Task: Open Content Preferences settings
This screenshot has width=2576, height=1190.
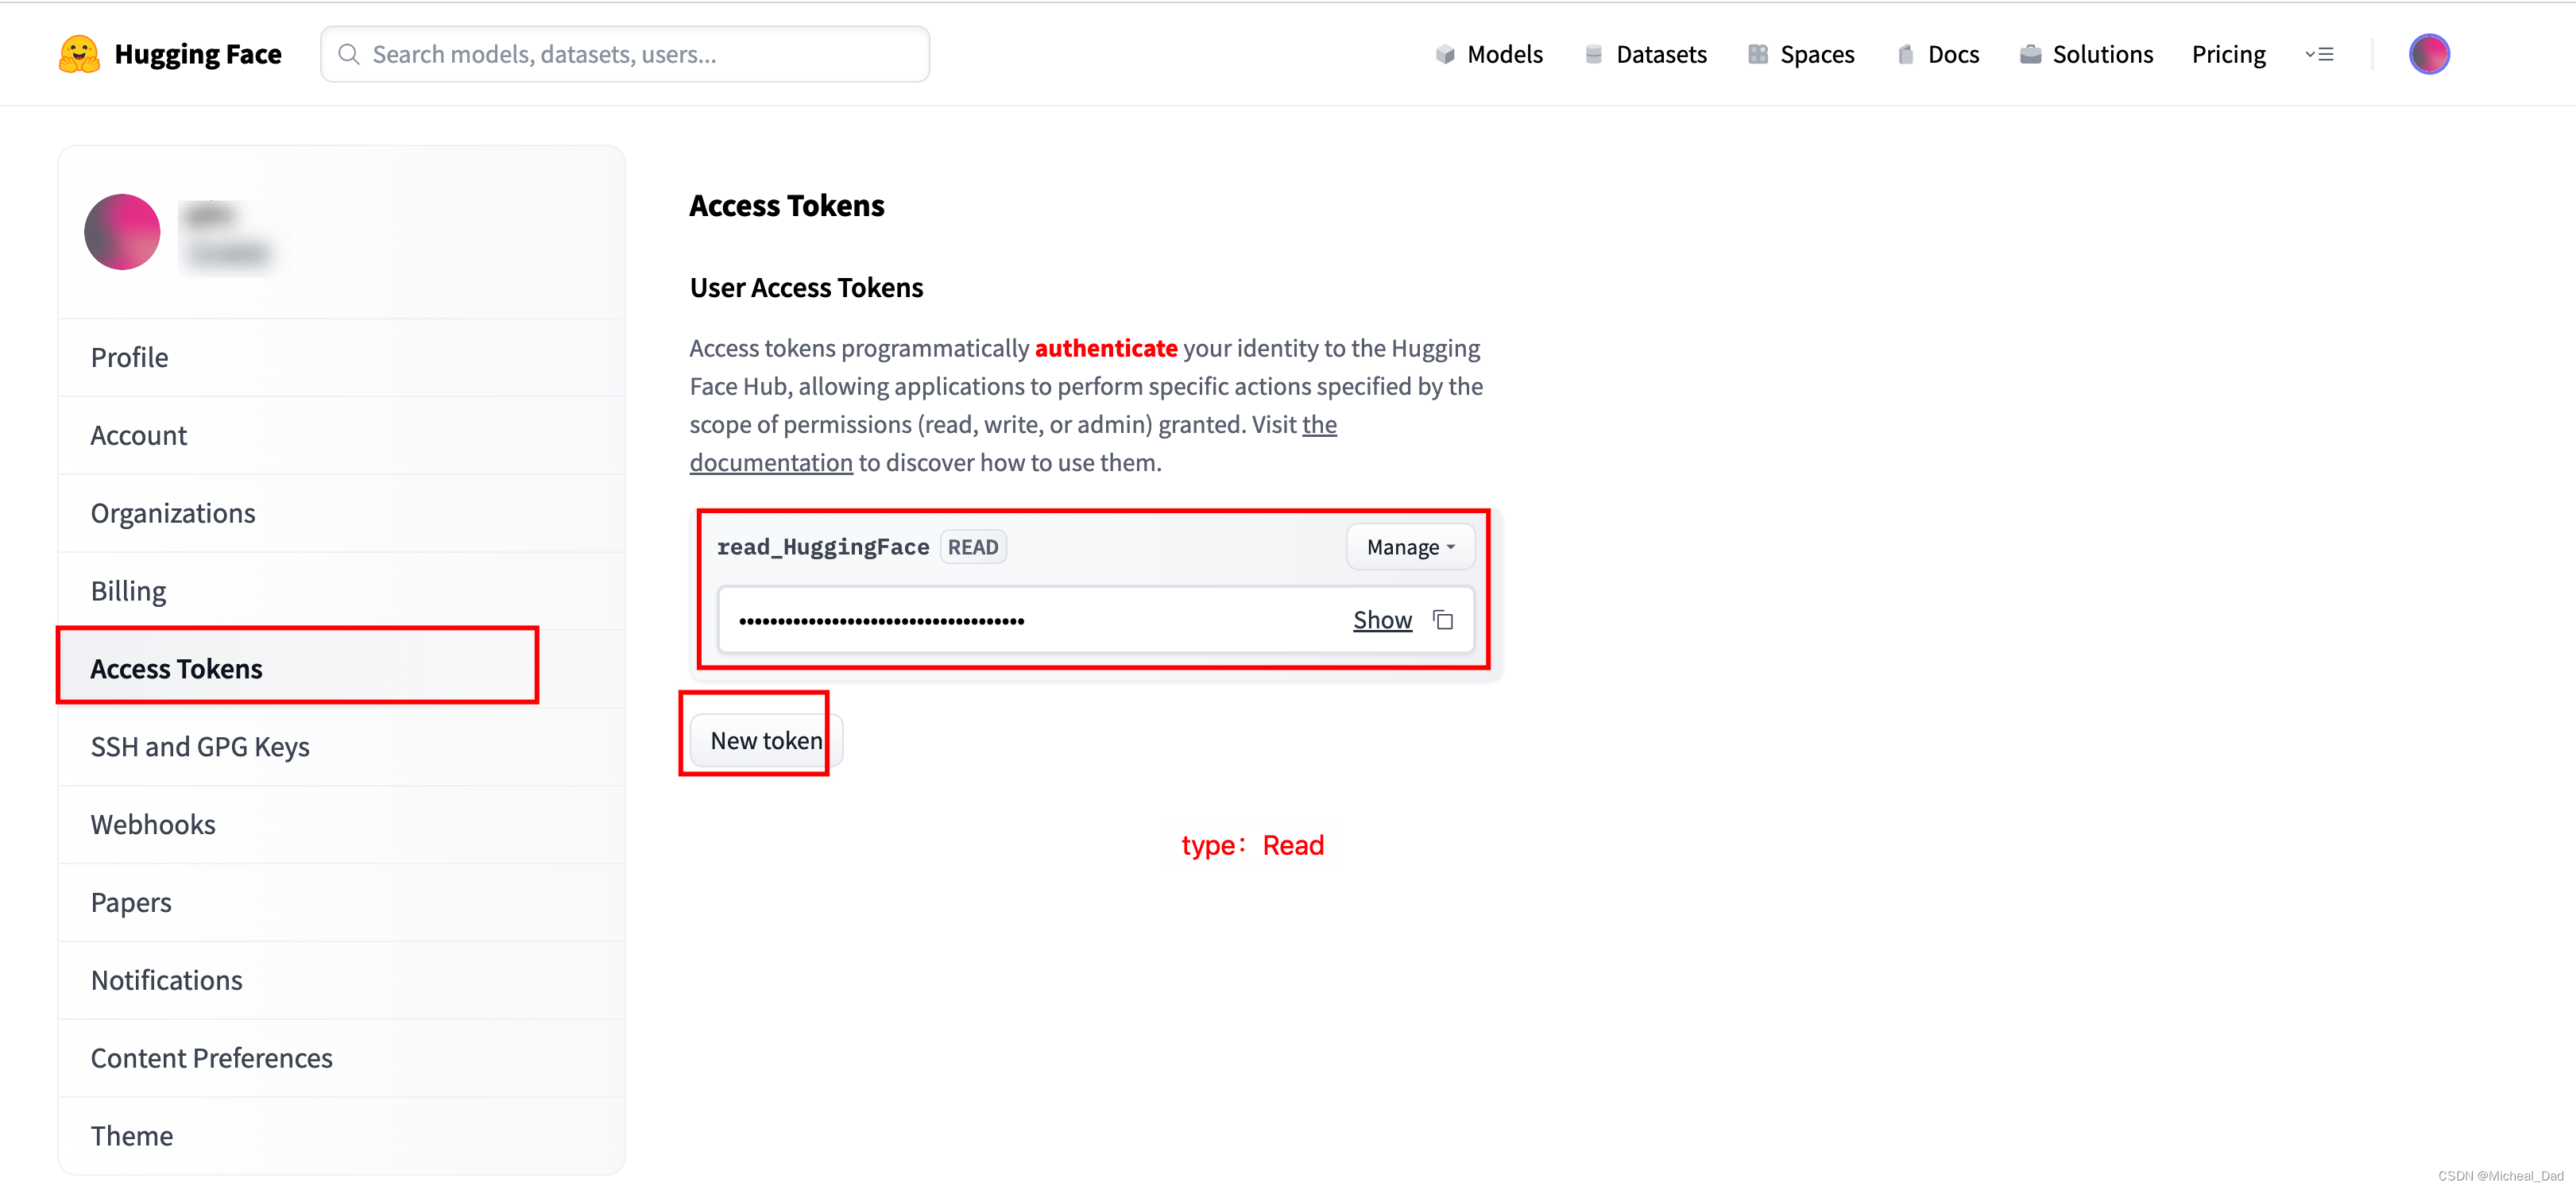Action: 342,1059
